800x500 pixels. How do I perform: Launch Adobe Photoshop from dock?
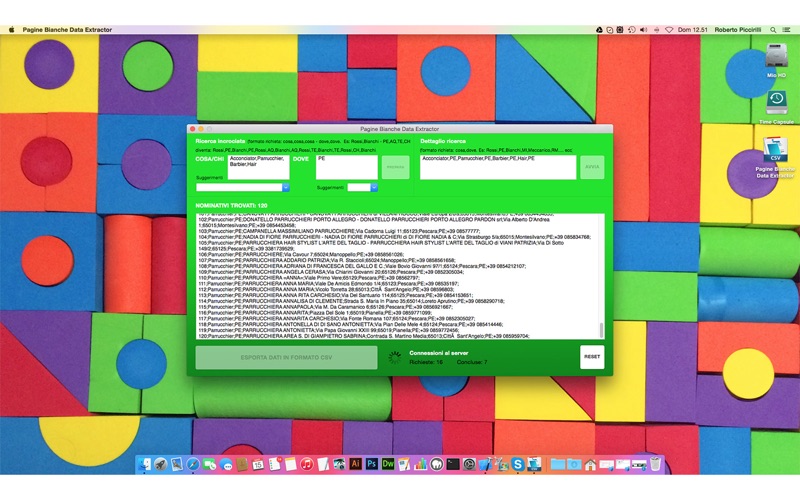coord(372,464)
